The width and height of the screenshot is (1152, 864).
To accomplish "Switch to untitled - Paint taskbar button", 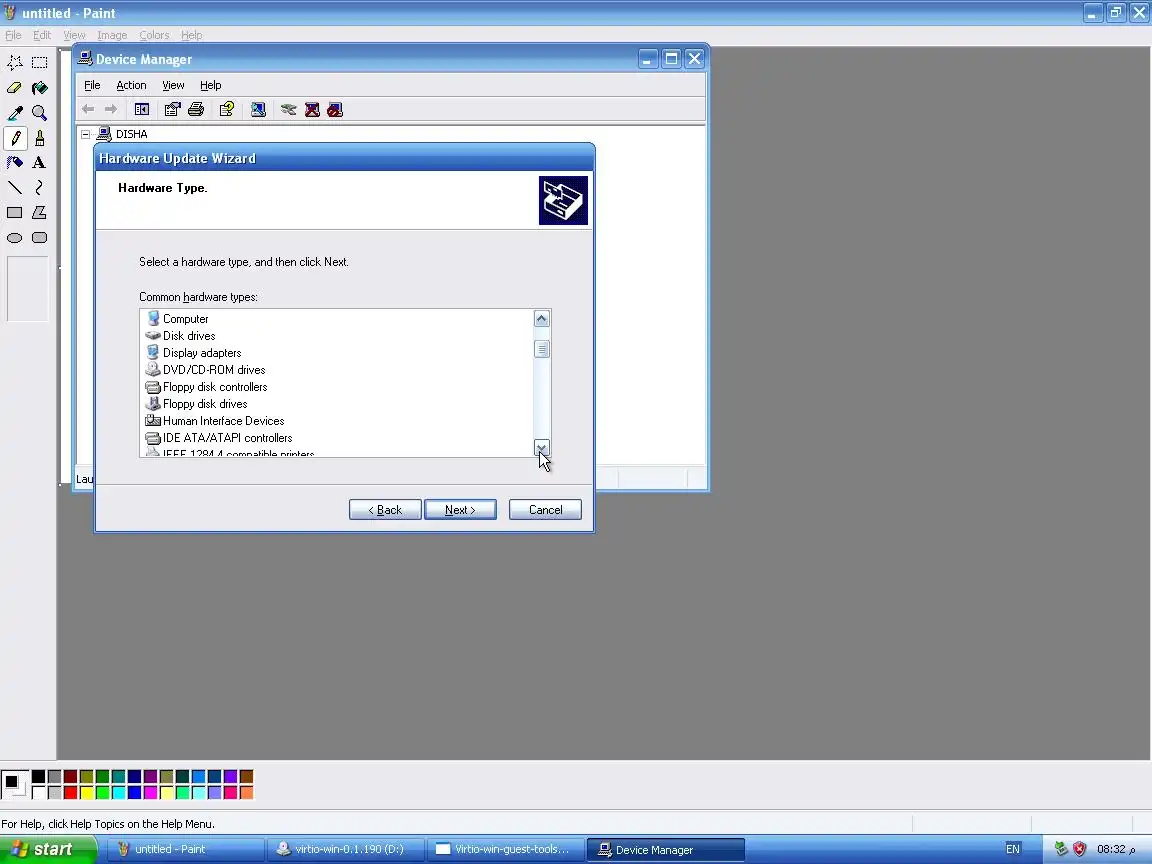I will pos(186,849).
